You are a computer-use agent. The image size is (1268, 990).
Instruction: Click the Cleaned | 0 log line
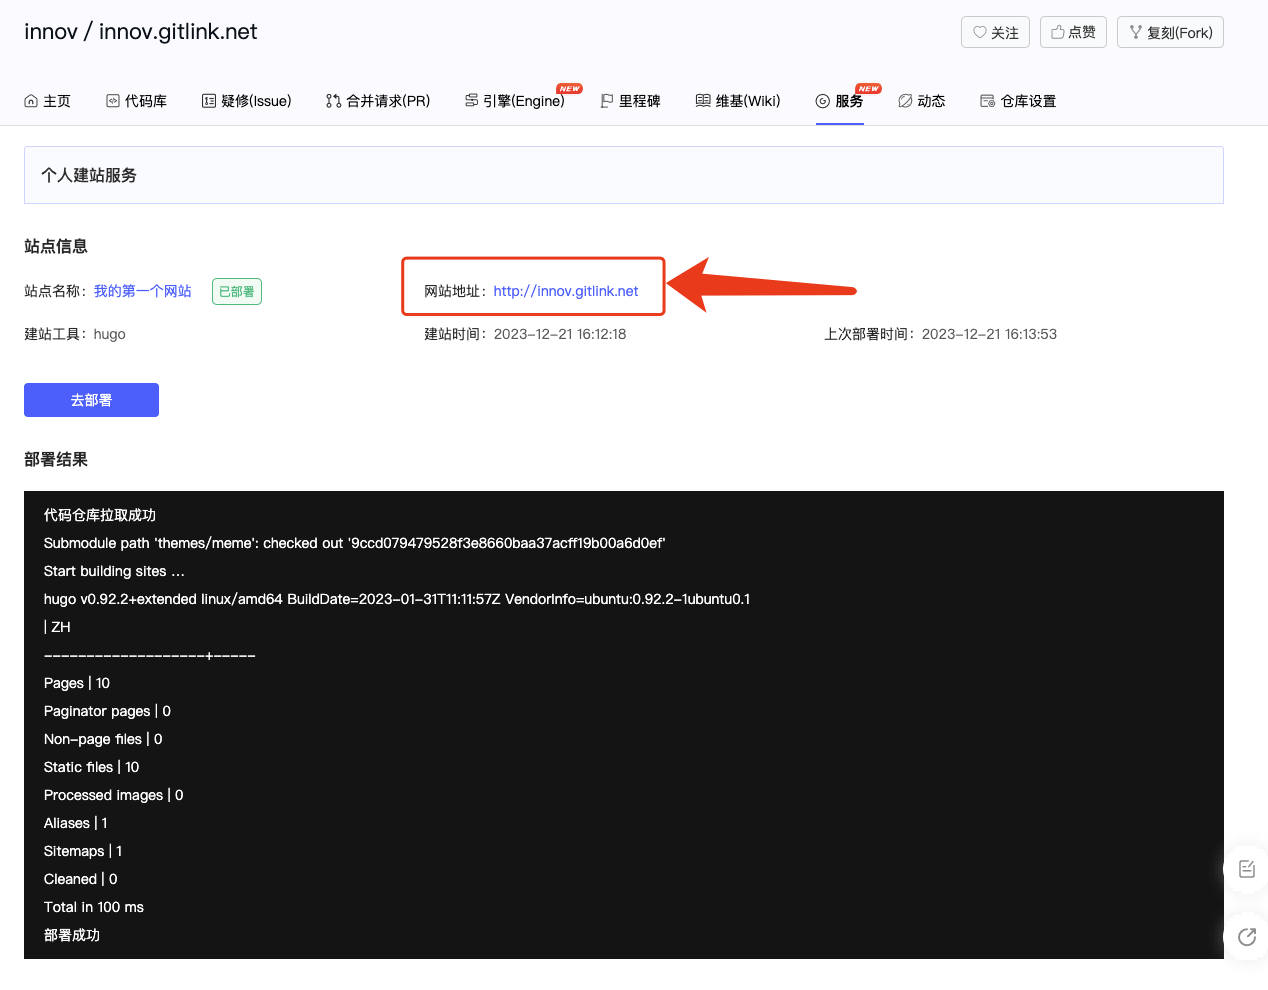(81, 879)
